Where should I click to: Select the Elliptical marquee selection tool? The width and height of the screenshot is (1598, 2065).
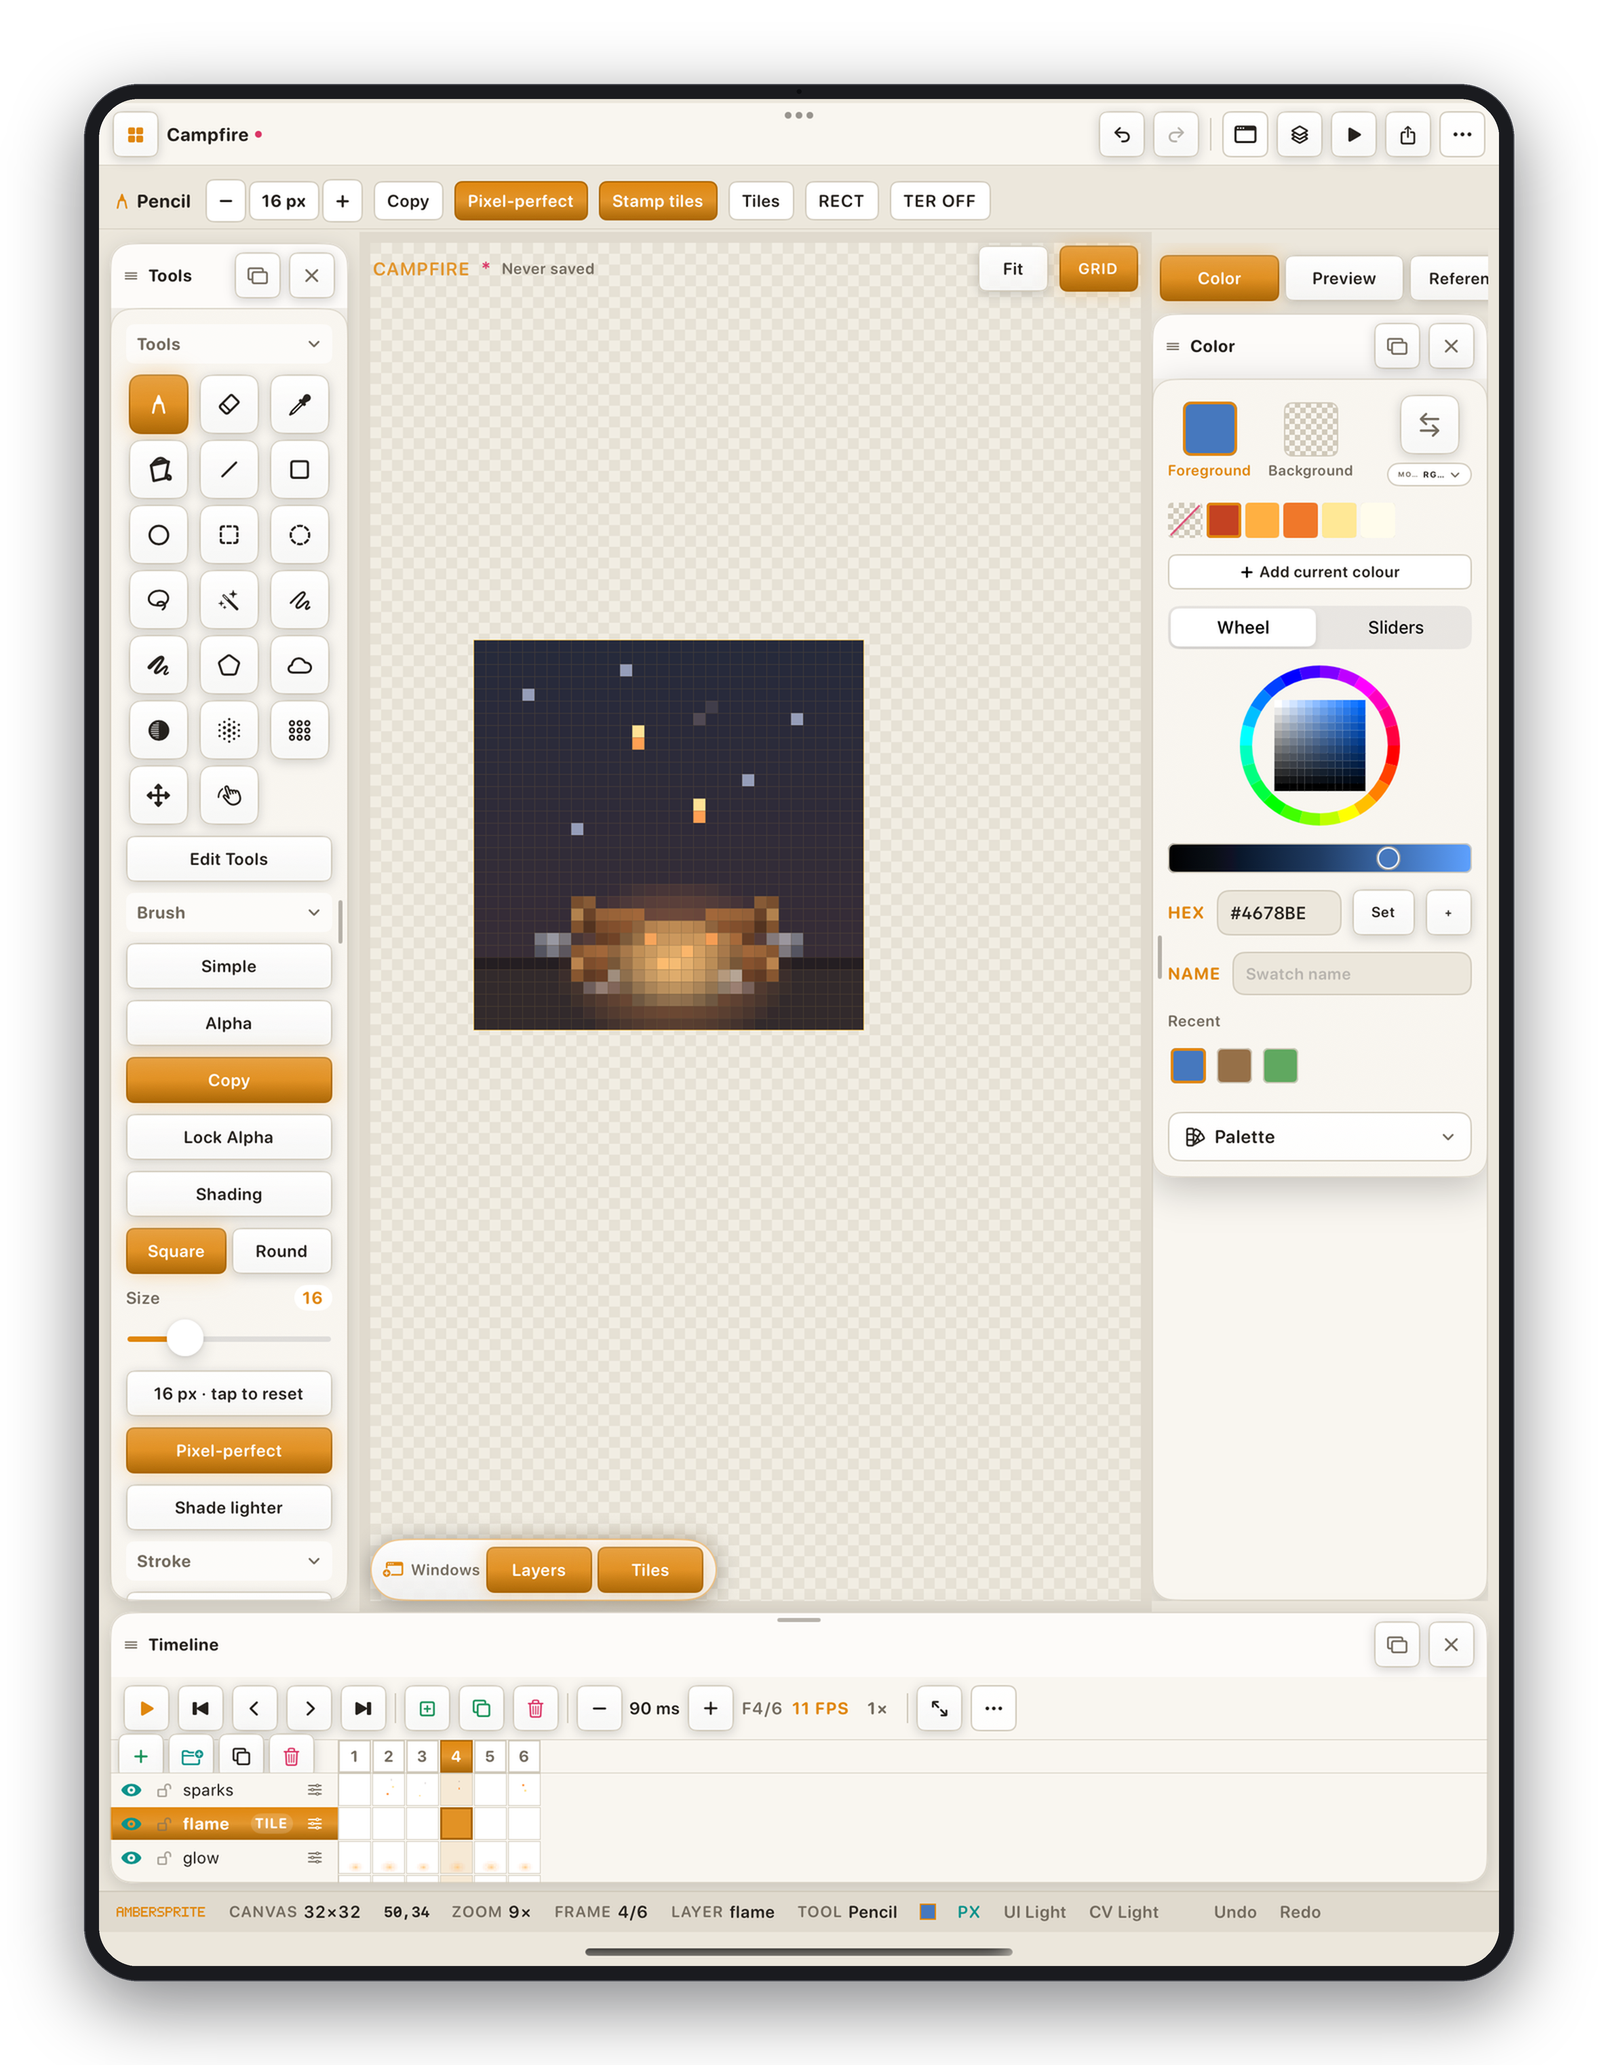coord(299,535)
